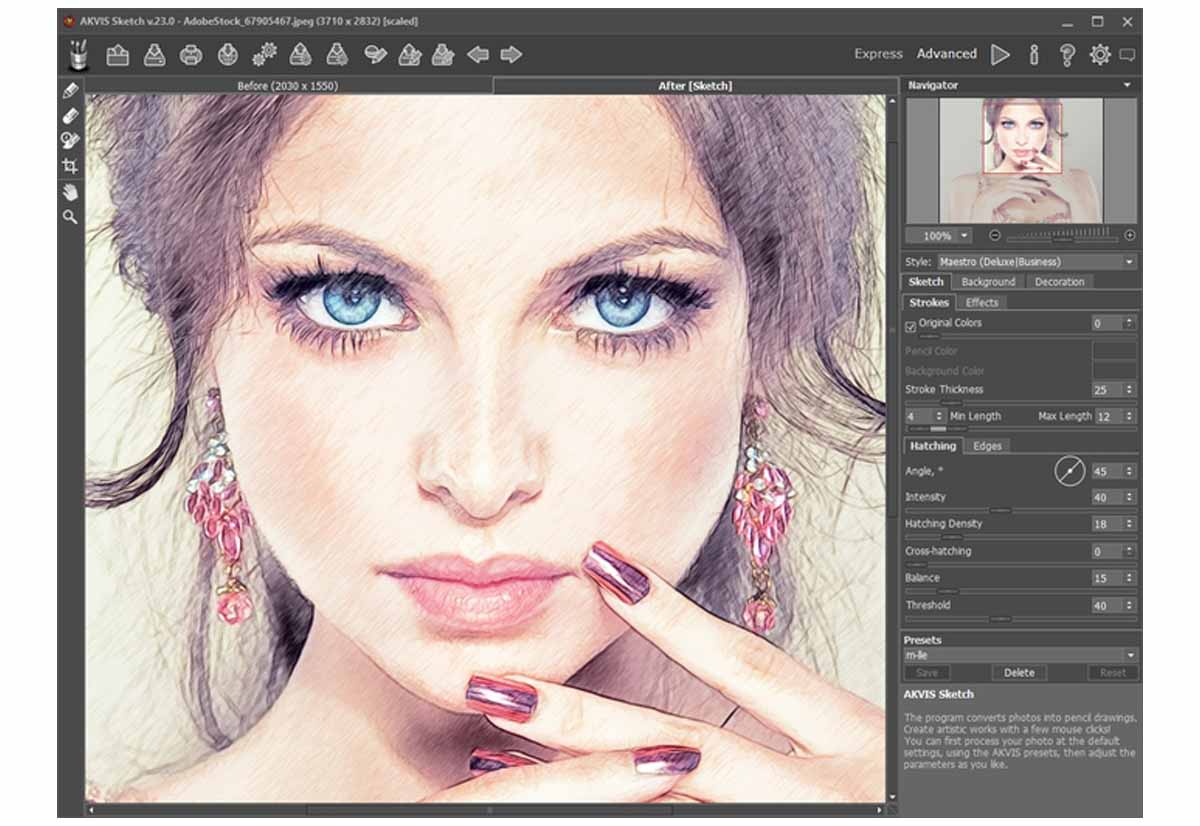
Task: Switch to Express mode
Action: [x=879, y=54]
